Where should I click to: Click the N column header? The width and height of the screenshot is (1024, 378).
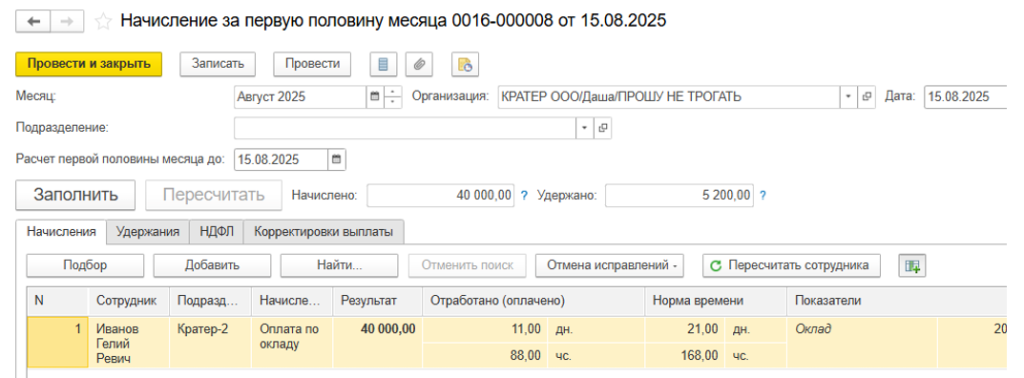click(57, 300)
